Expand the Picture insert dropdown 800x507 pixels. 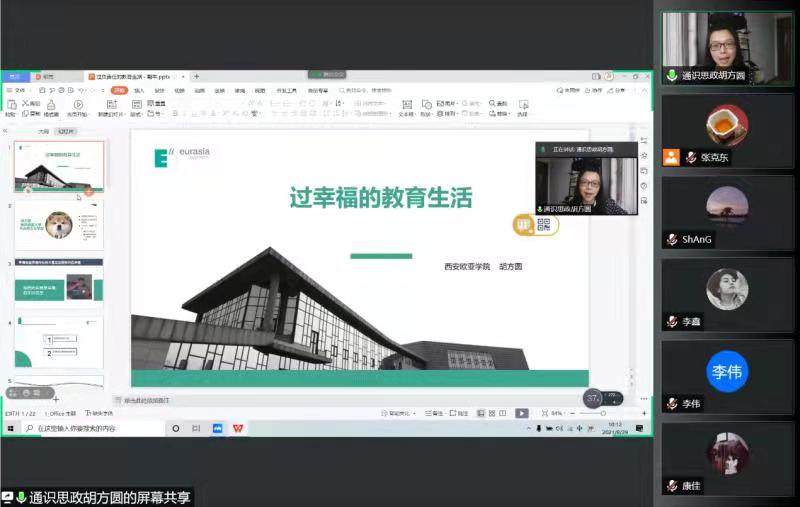point(446,102)
